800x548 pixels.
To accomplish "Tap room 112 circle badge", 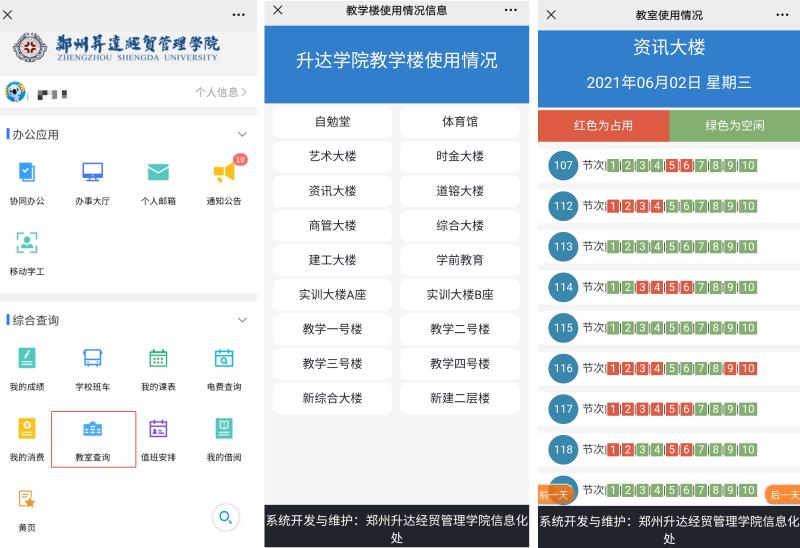I will tap(563, 206).
